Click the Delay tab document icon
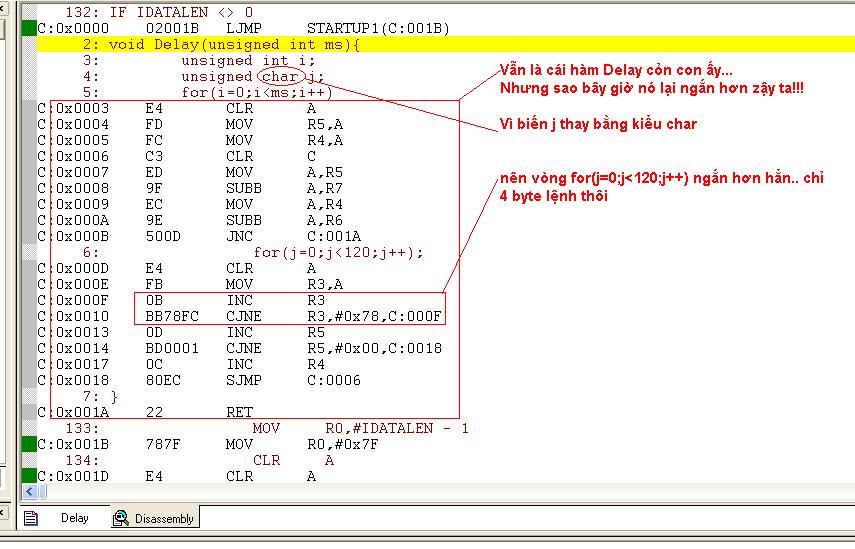This screenshot has width=855, height=549. (31, 518)
